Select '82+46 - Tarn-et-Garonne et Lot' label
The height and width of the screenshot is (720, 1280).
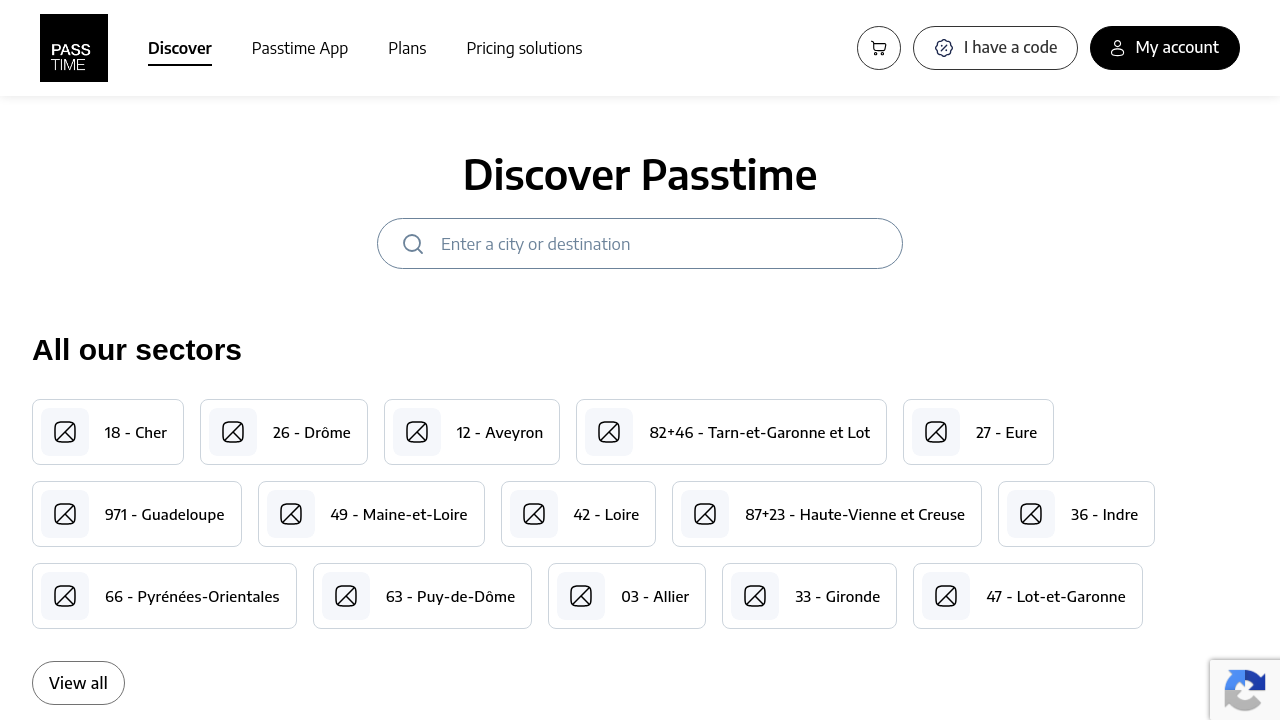point(760,432)
